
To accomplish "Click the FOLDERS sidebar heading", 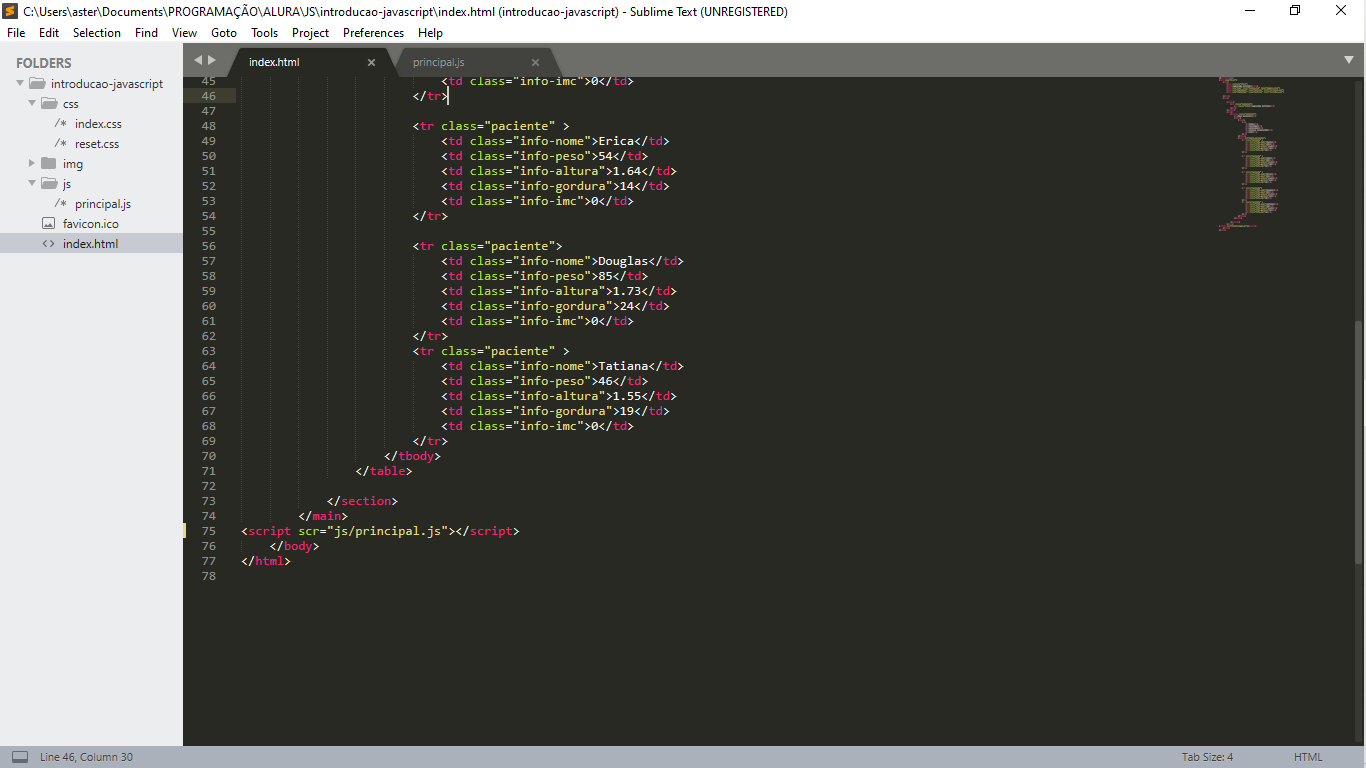I will pyautogui.click(x=44, y=63).
